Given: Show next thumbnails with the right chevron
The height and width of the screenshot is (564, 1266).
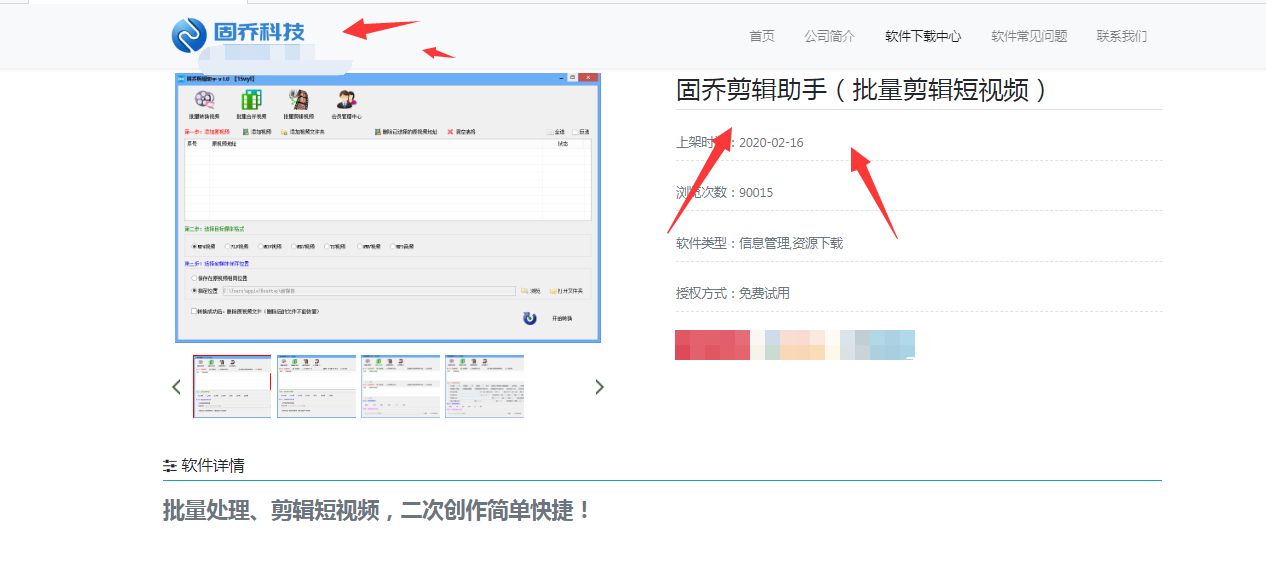Looking at the screenshot, I should coord(600,387).
